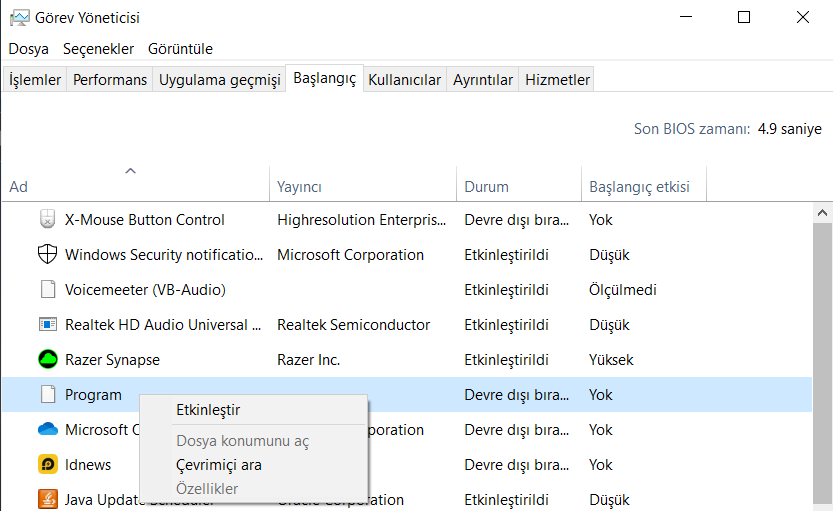833x511 pixels.
Task: Select the Razer Synapse row name
Action: pyautogui.click(x=112, y=360)
